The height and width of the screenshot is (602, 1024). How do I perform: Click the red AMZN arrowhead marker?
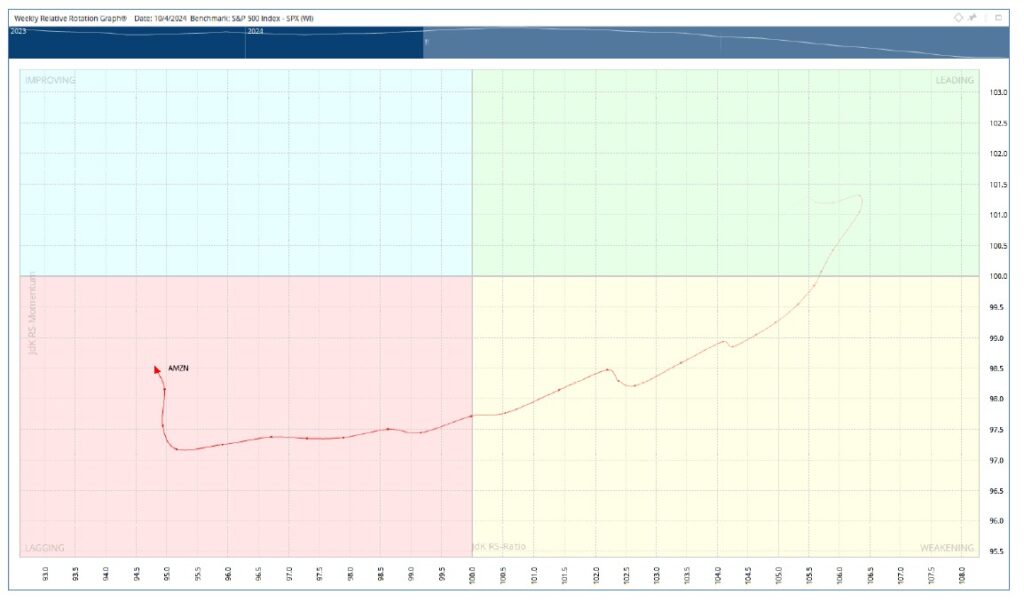click(157, 369)
